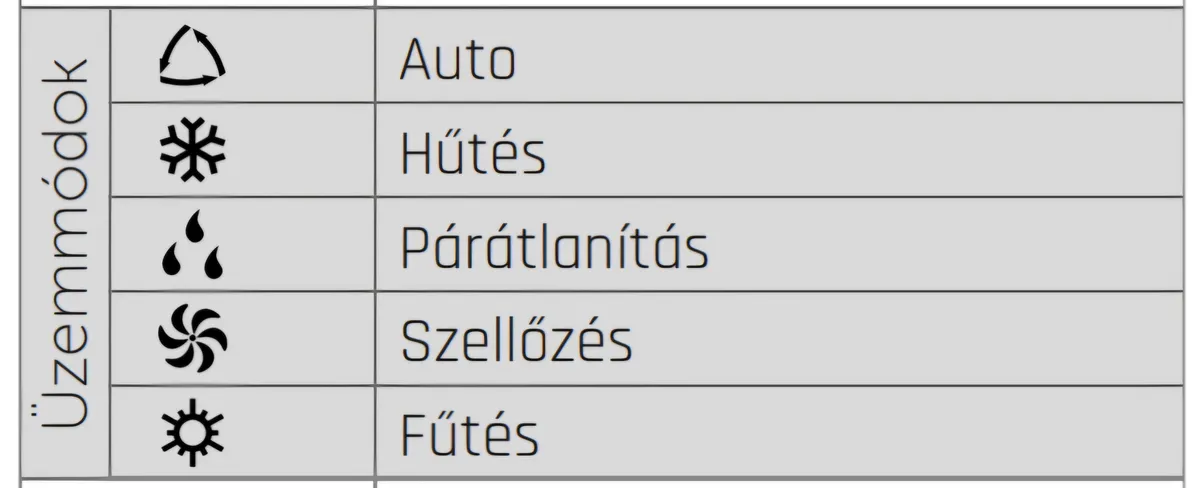Click the Auto mode recycling-arrows icon
Image resolution: width=1200 pixels, height=488 pixels.
tap(193, 58)
